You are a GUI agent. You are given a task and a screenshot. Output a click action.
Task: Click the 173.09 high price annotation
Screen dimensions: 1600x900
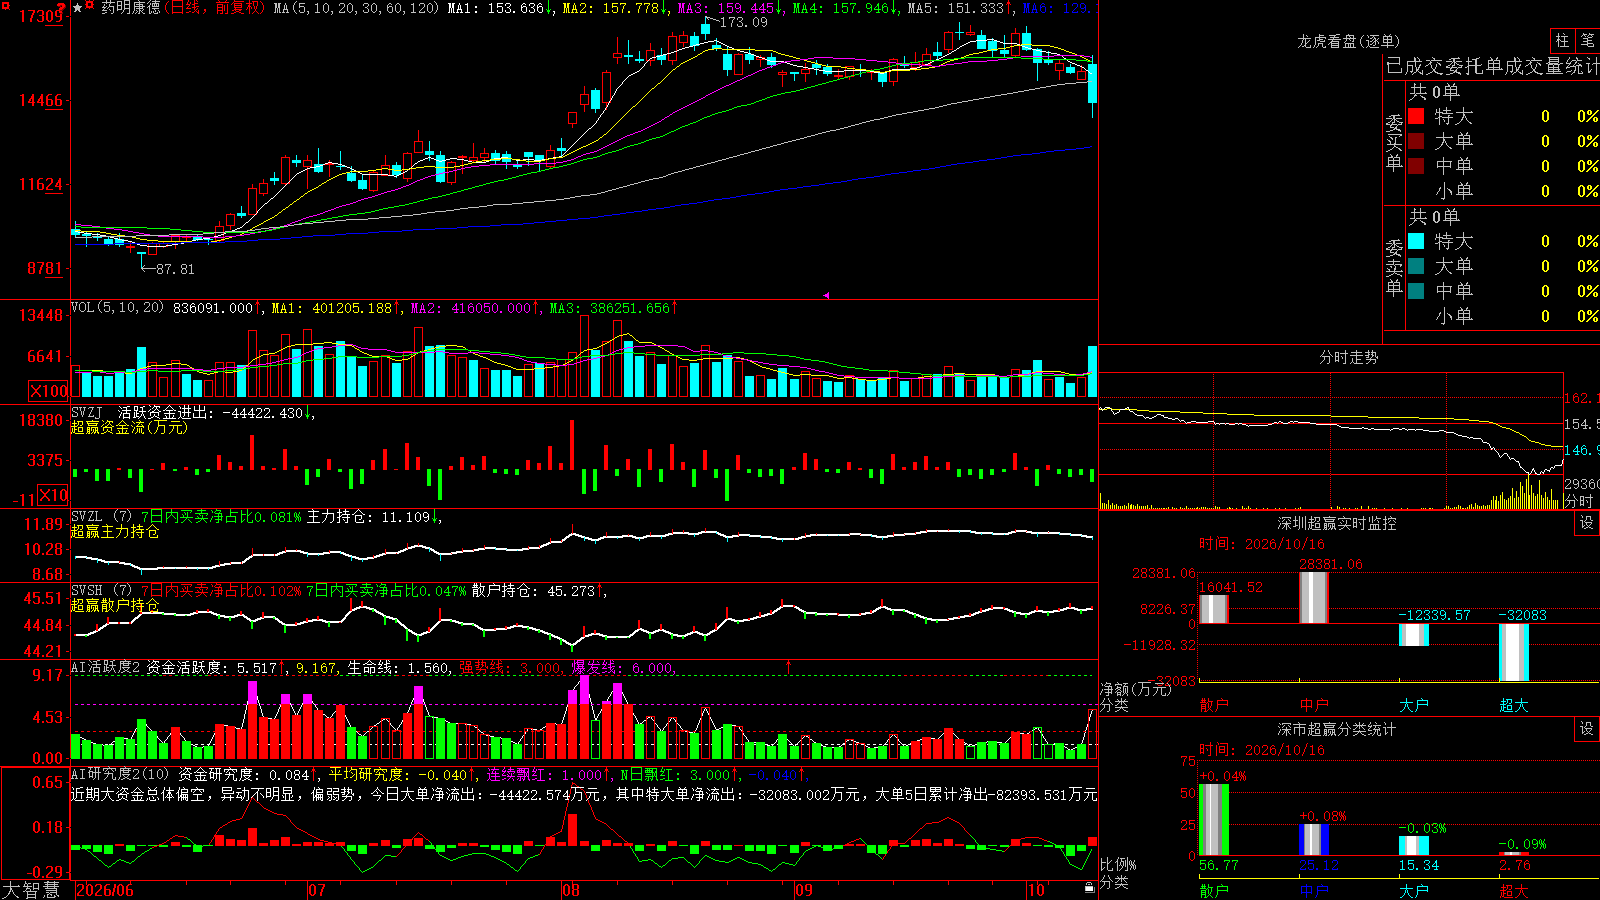[x=744, y=22]
